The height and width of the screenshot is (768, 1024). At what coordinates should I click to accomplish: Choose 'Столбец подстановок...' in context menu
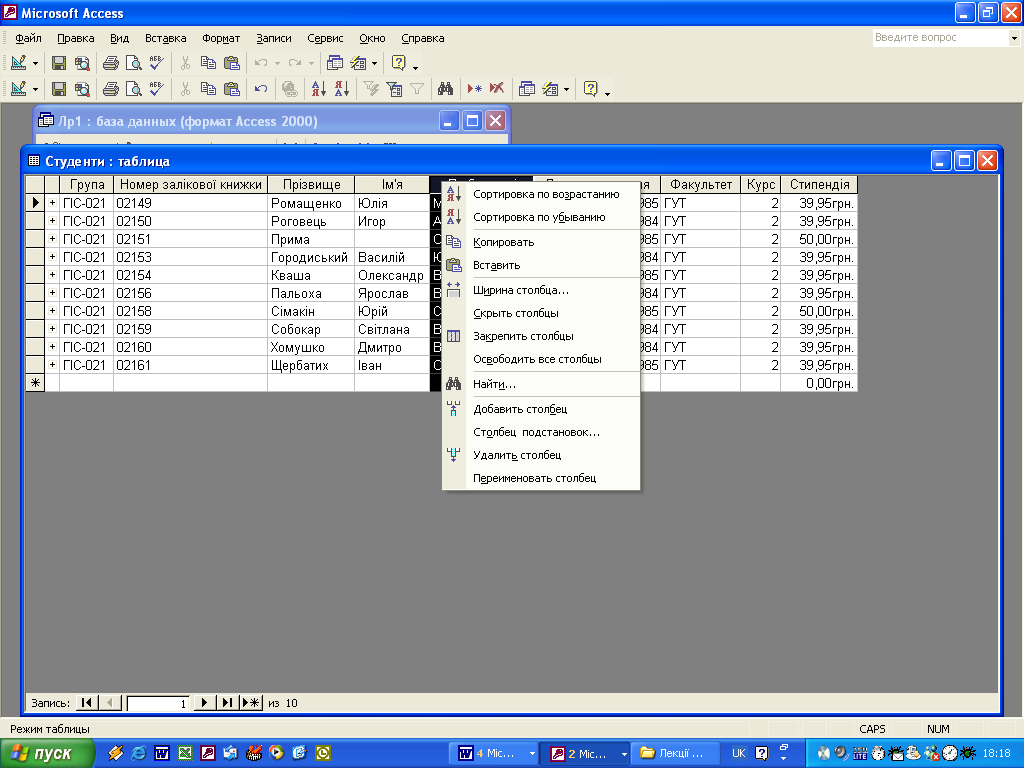point(541,432)
